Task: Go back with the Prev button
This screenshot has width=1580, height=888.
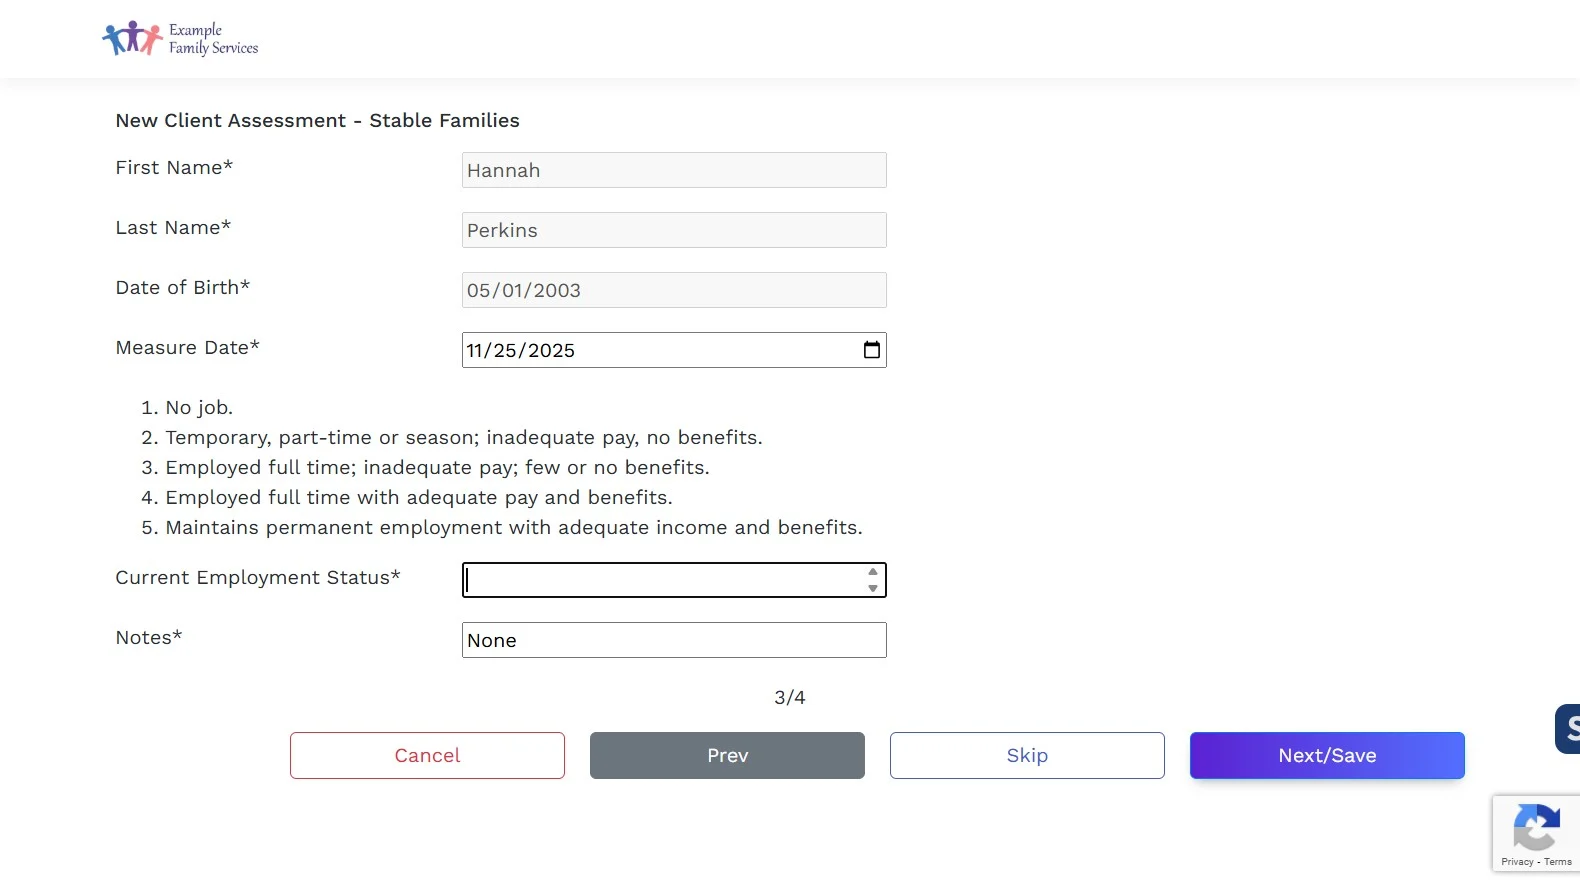Action: coord(727,755)
